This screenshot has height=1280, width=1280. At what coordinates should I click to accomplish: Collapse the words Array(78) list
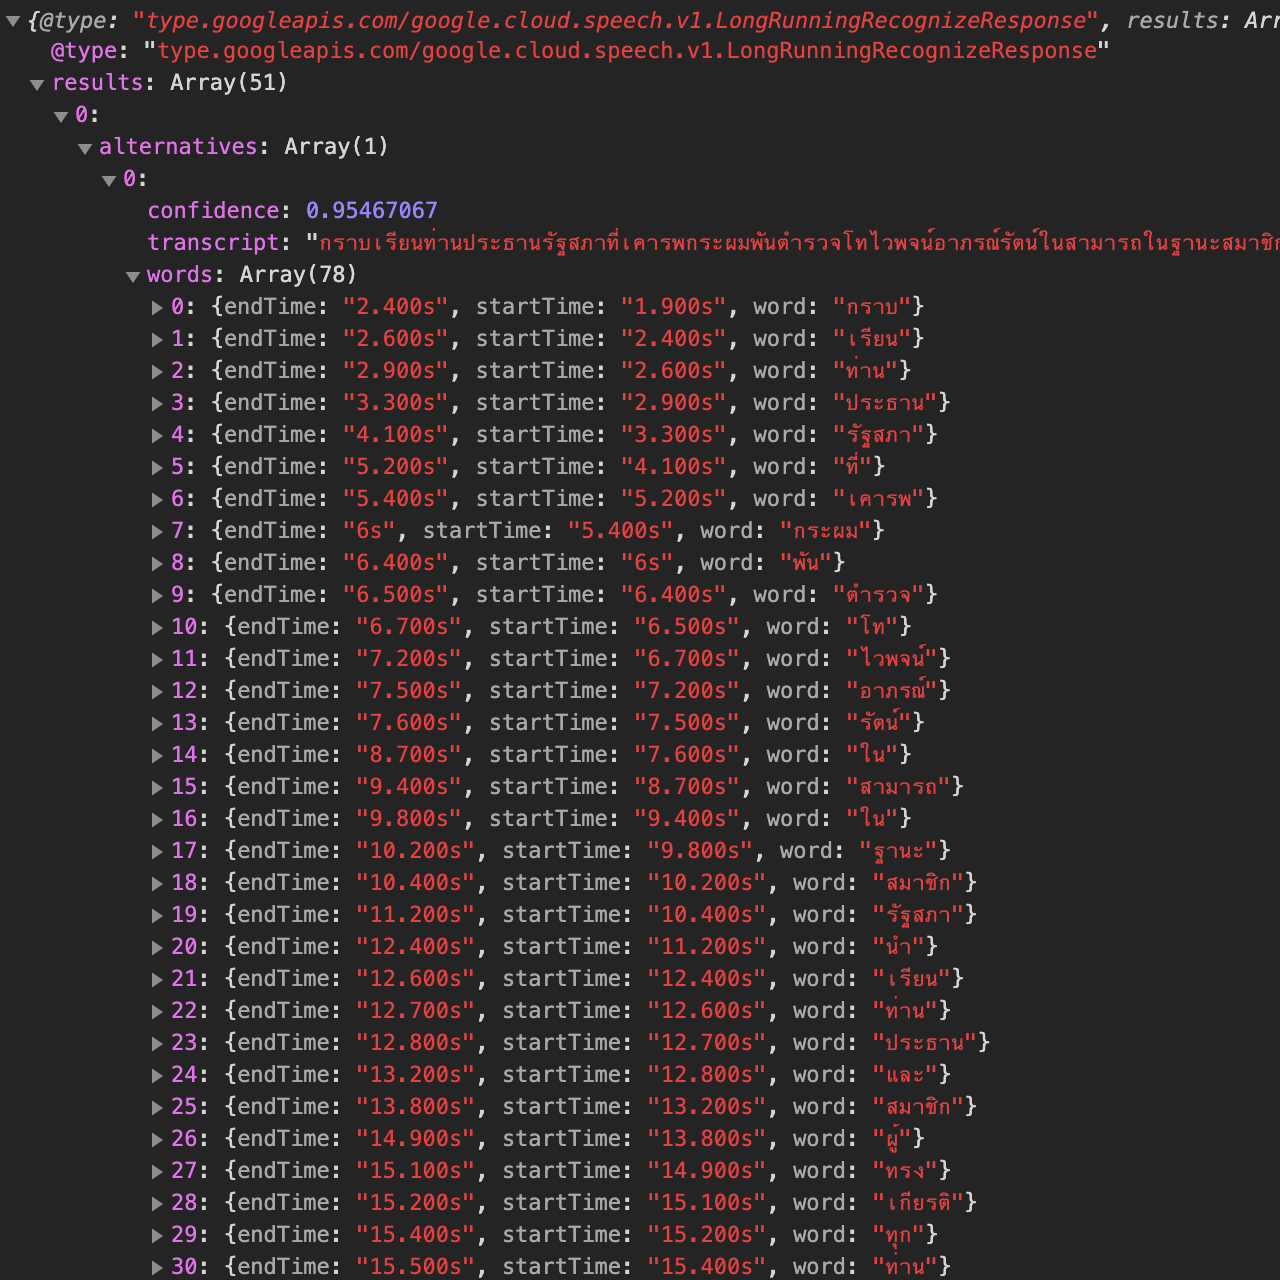click(x=133, y=277)
